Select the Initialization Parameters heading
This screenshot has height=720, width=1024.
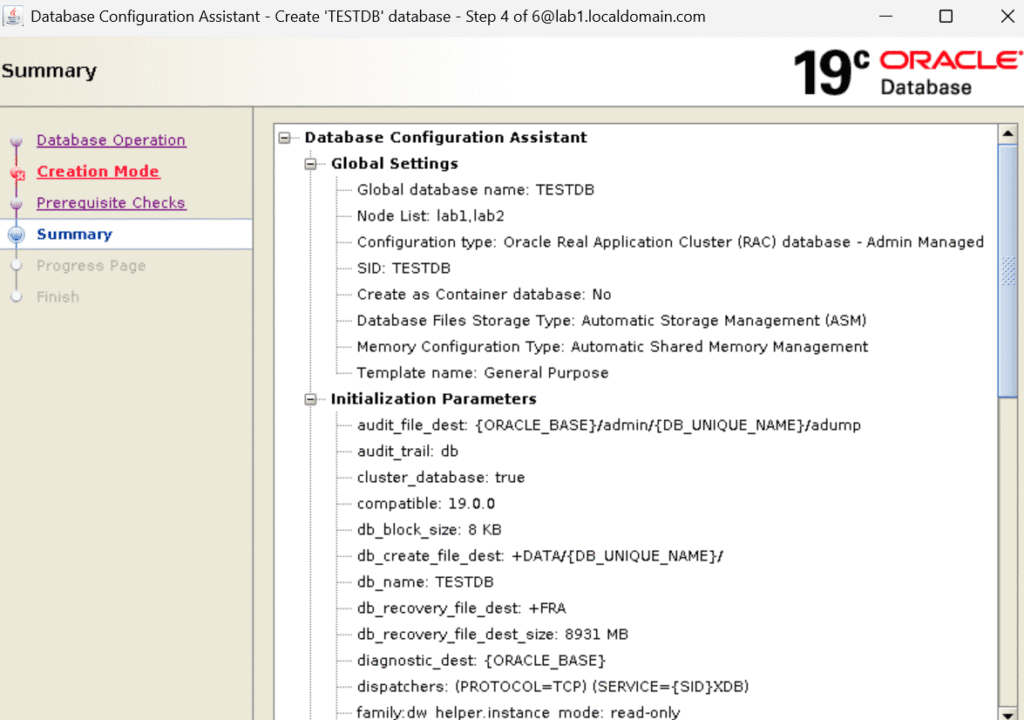434,399
